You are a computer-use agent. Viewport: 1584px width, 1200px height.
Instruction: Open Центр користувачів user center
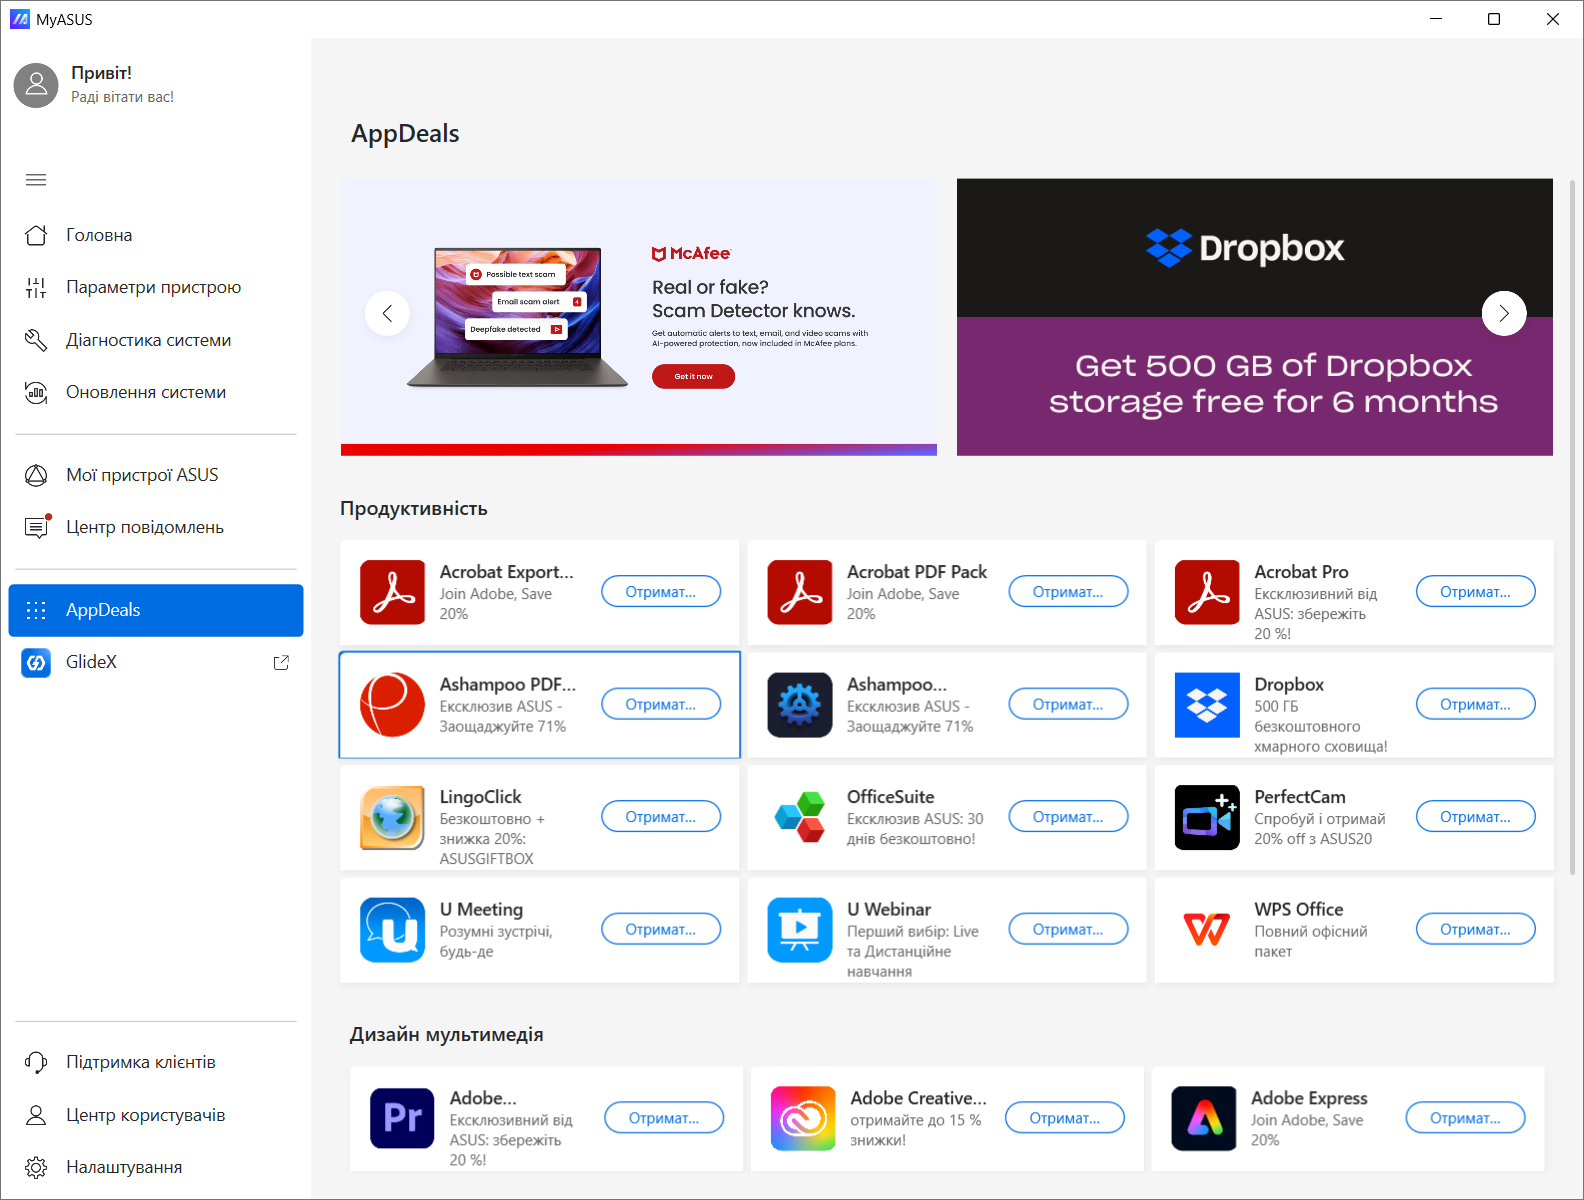[156, 1115]
